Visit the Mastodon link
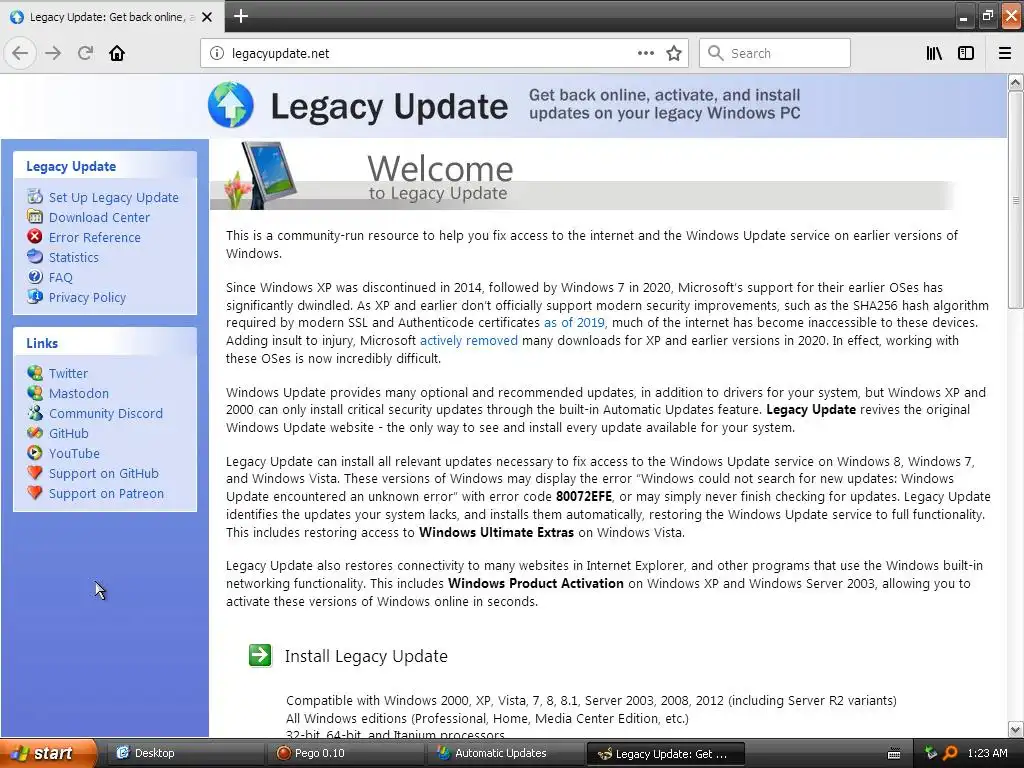Viewport: 1024px width, 768px height. pos(79,394)
